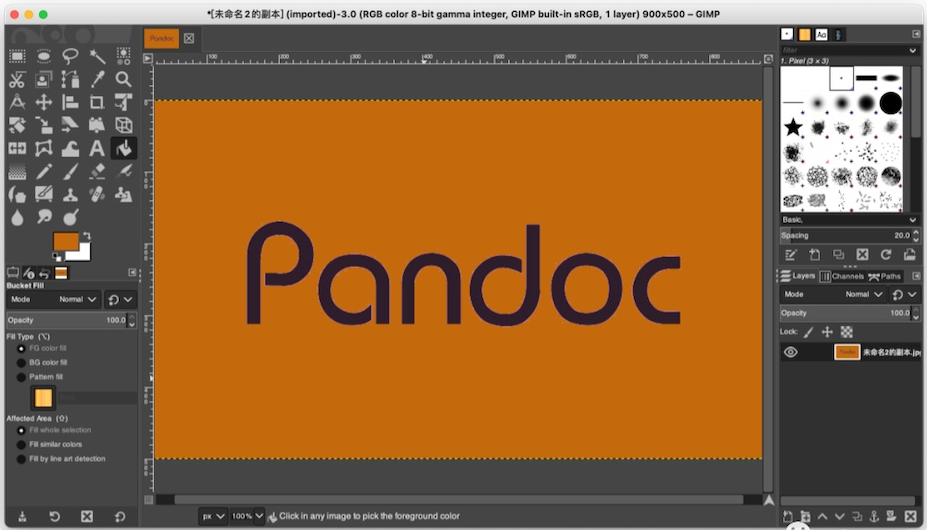Open brushes dock tab menu arrow
Image resolution: width=927 pixels, height=530 pixels.
[916, 34]
